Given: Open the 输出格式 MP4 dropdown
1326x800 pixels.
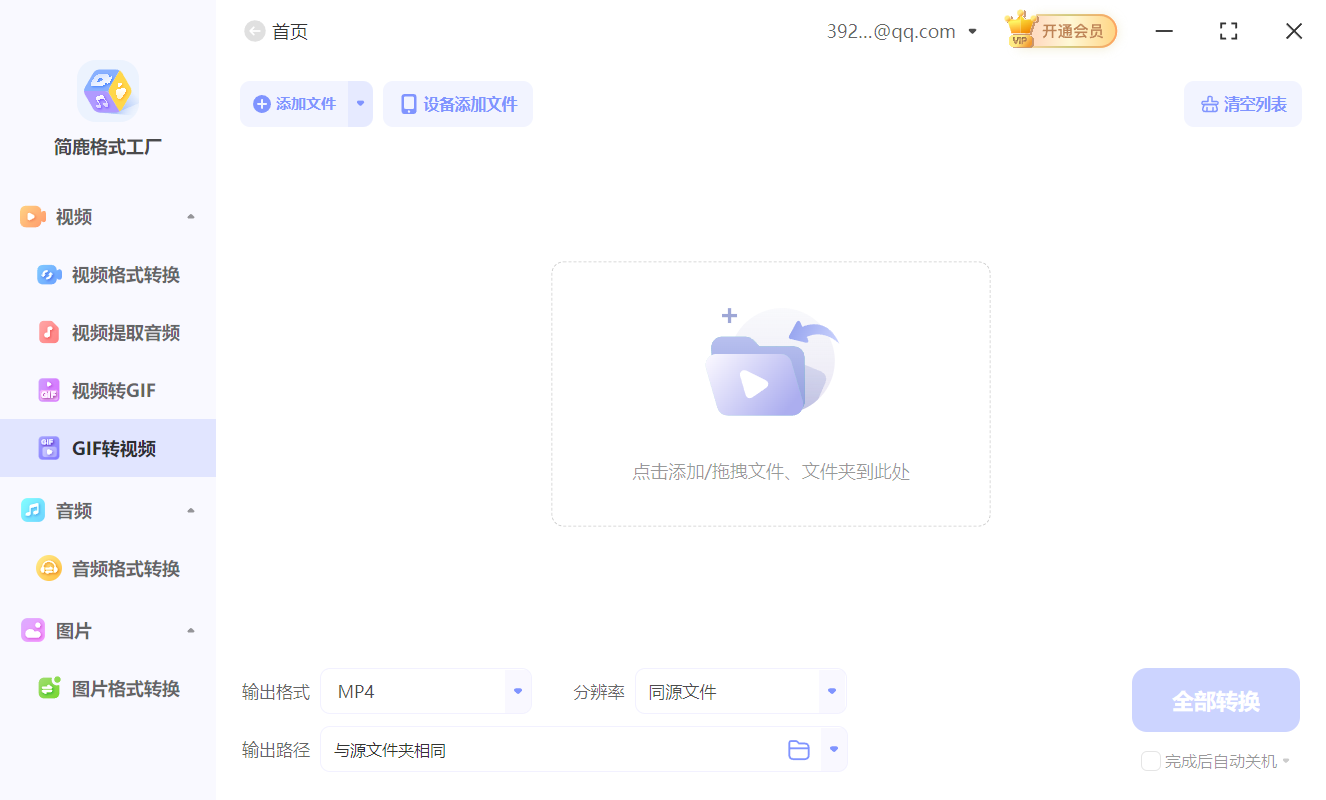Looking at the screenshot, I should click(516, 691).
